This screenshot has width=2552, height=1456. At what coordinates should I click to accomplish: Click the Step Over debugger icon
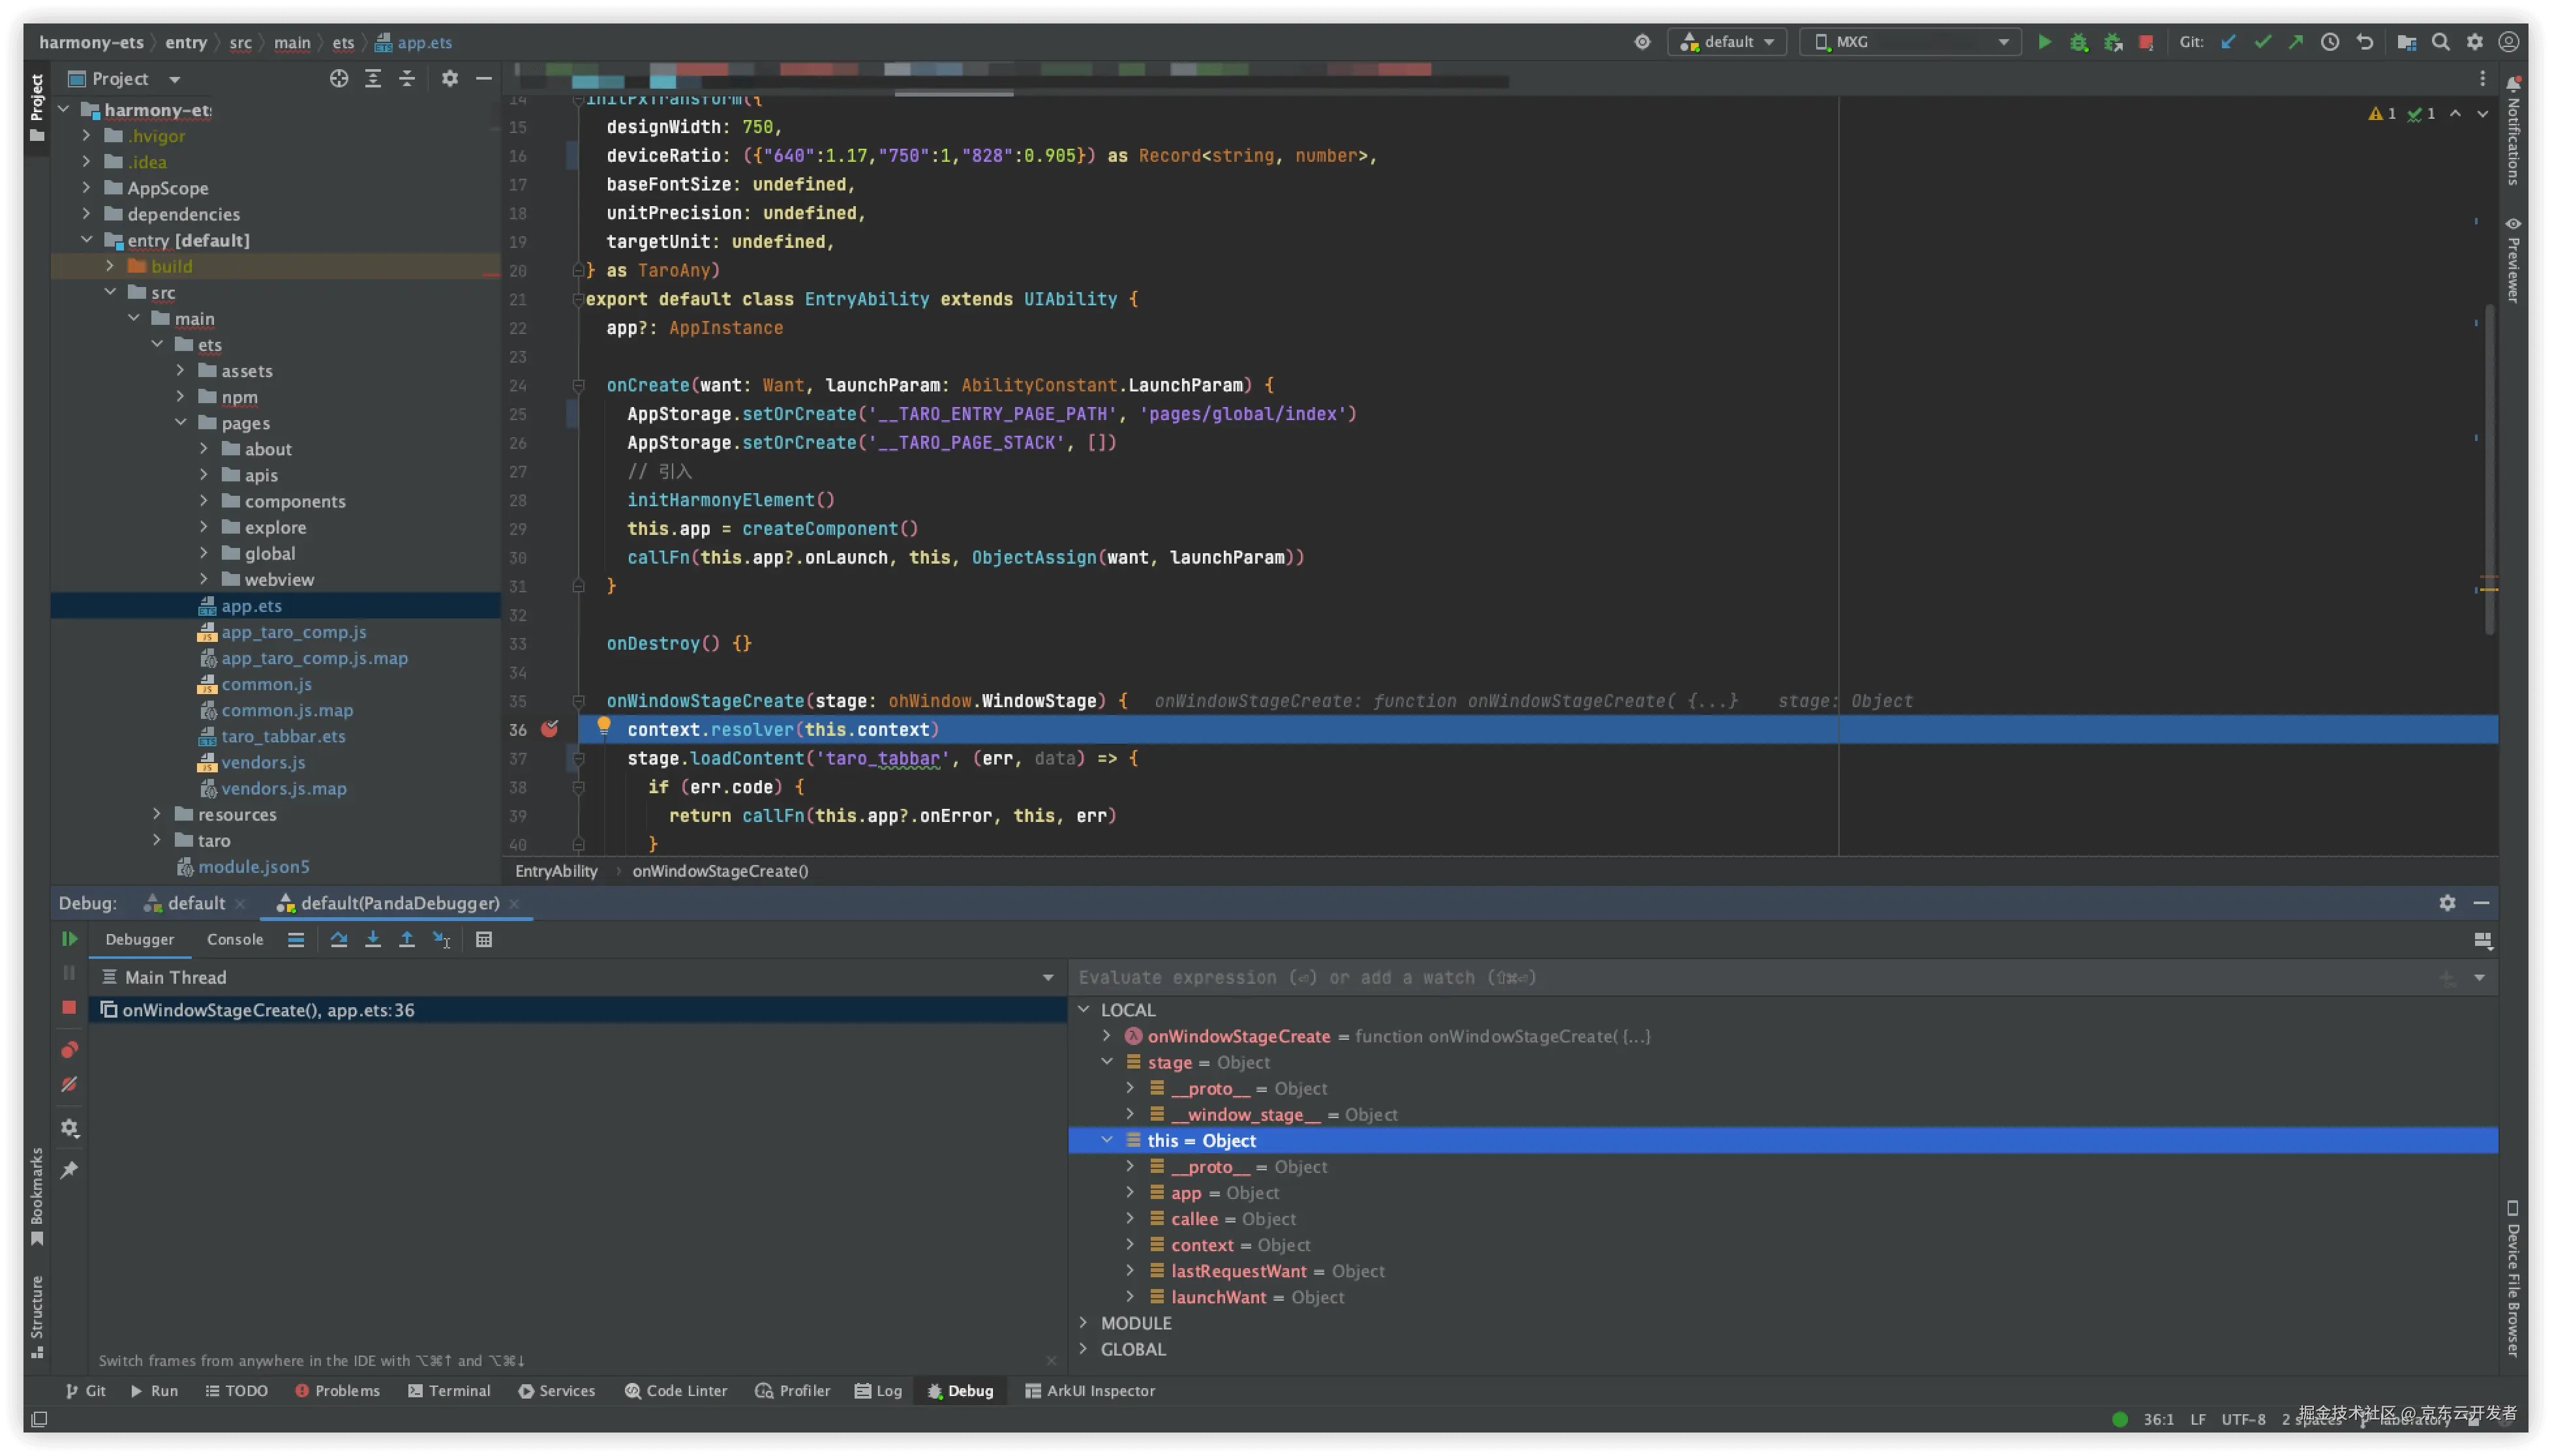pos(339,939)
